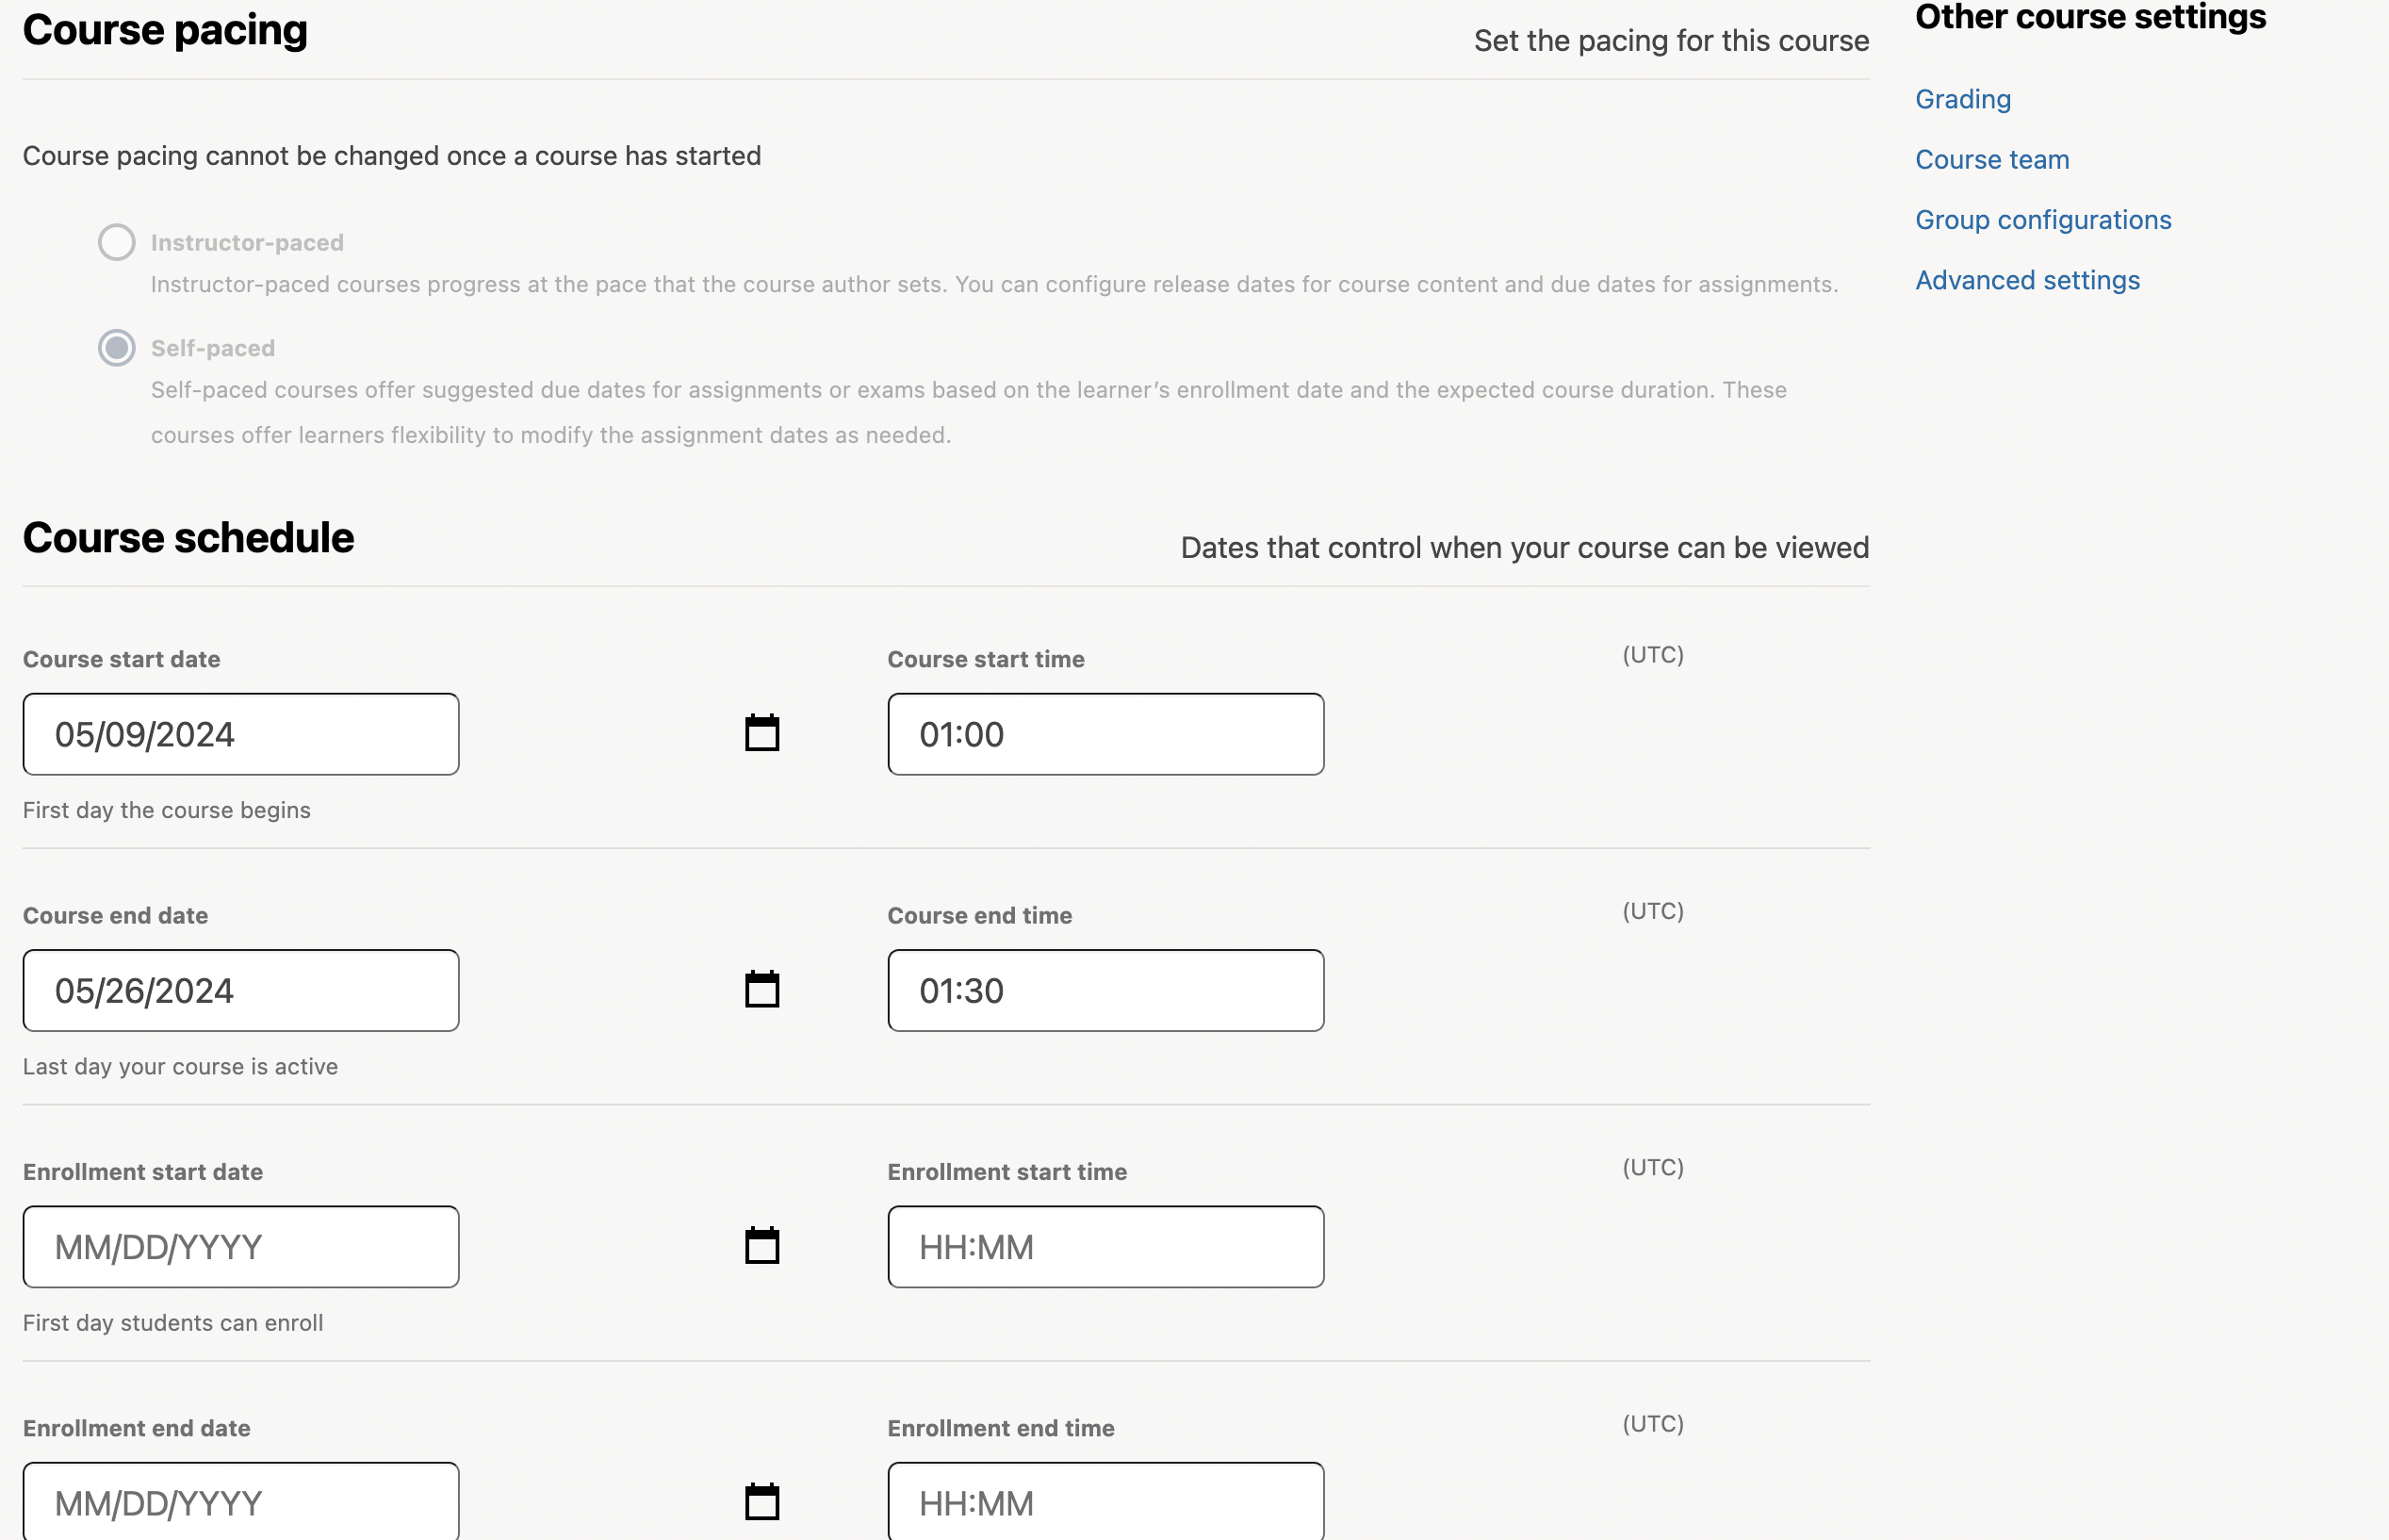Click the Course start date field
The height and width of the screenshot is (1540, 2389).
tap(241, 734)
